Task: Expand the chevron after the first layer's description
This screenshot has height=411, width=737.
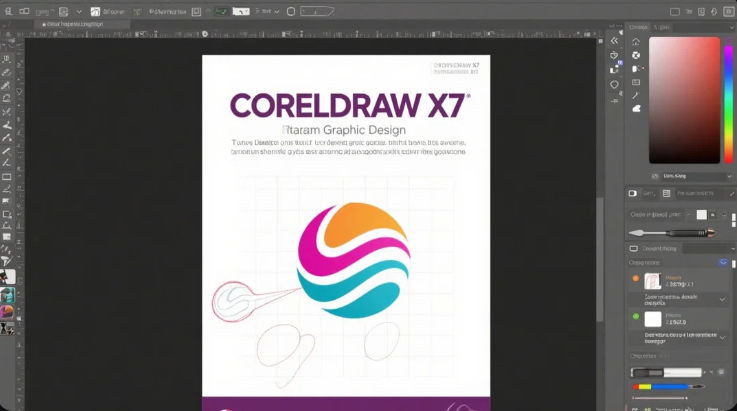Action: (722, 300)
